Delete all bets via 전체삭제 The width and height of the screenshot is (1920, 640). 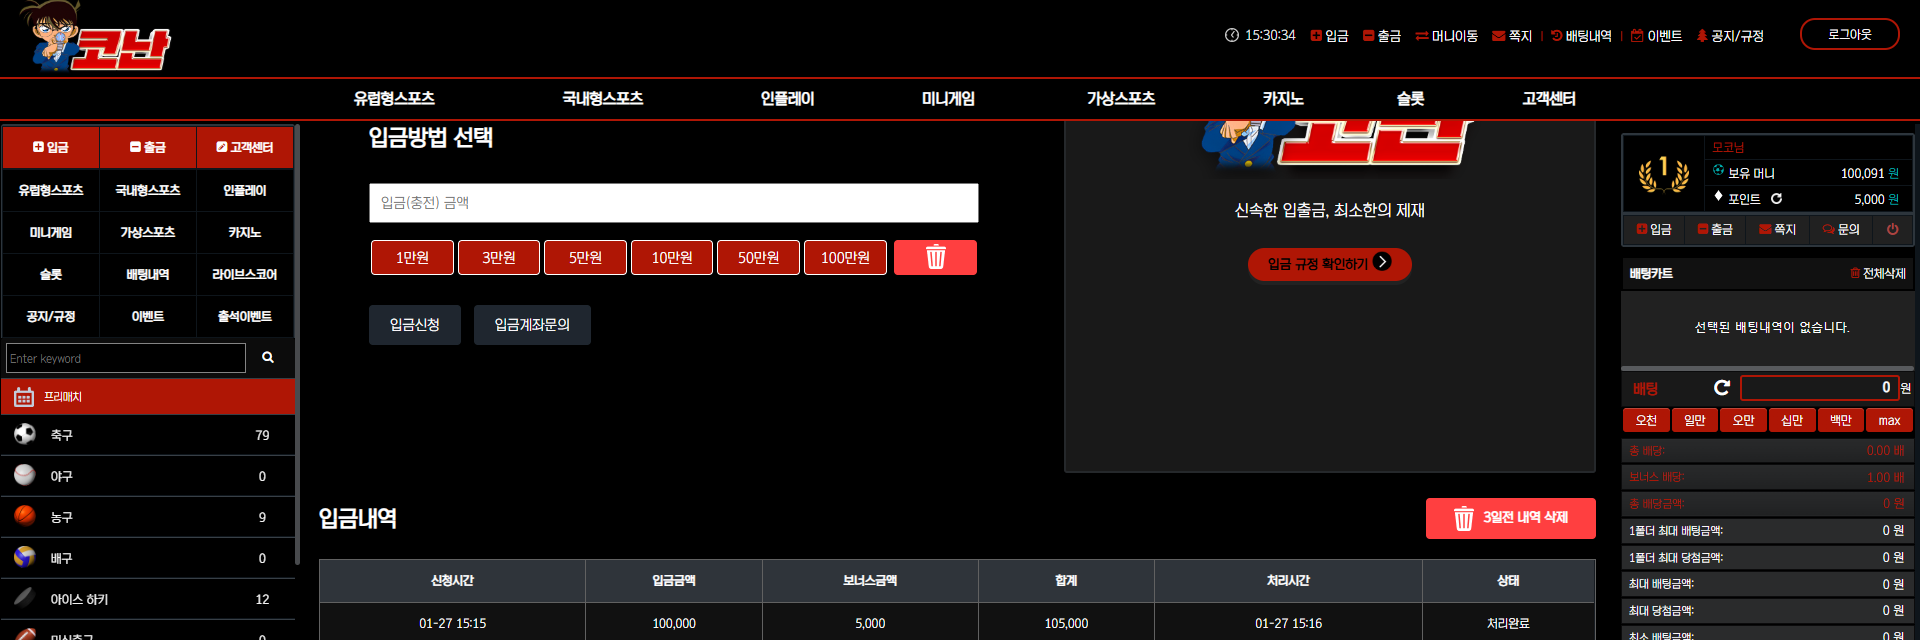pyautogui.click(x=1878, y=273)
